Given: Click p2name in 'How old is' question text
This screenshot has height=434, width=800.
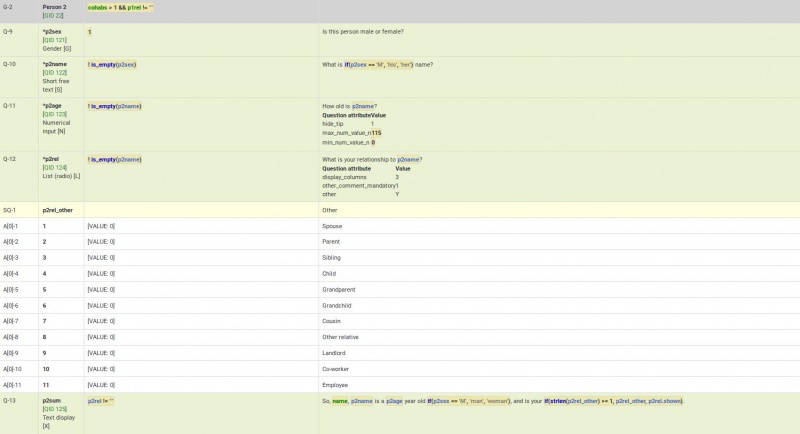Looking at the screenshot, I should (x=364, y=106).
